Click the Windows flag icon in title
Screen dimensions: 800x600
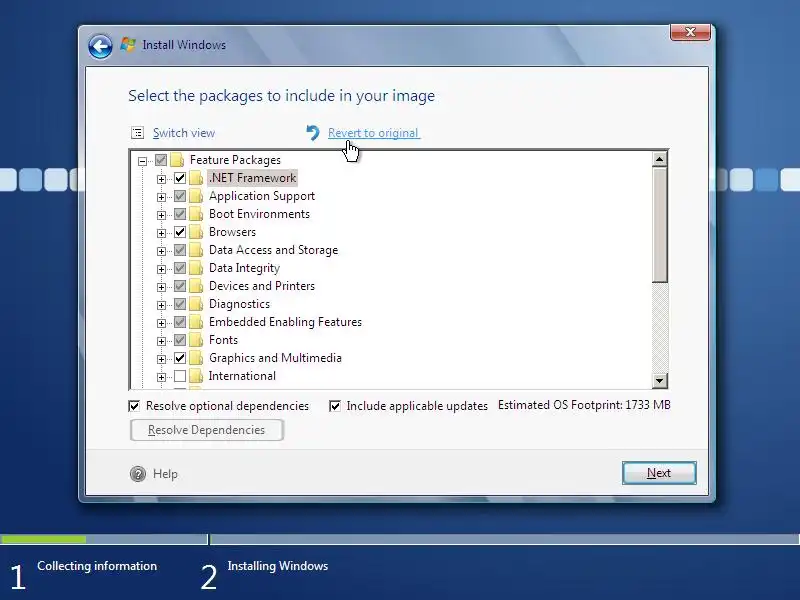click(128, 45)
